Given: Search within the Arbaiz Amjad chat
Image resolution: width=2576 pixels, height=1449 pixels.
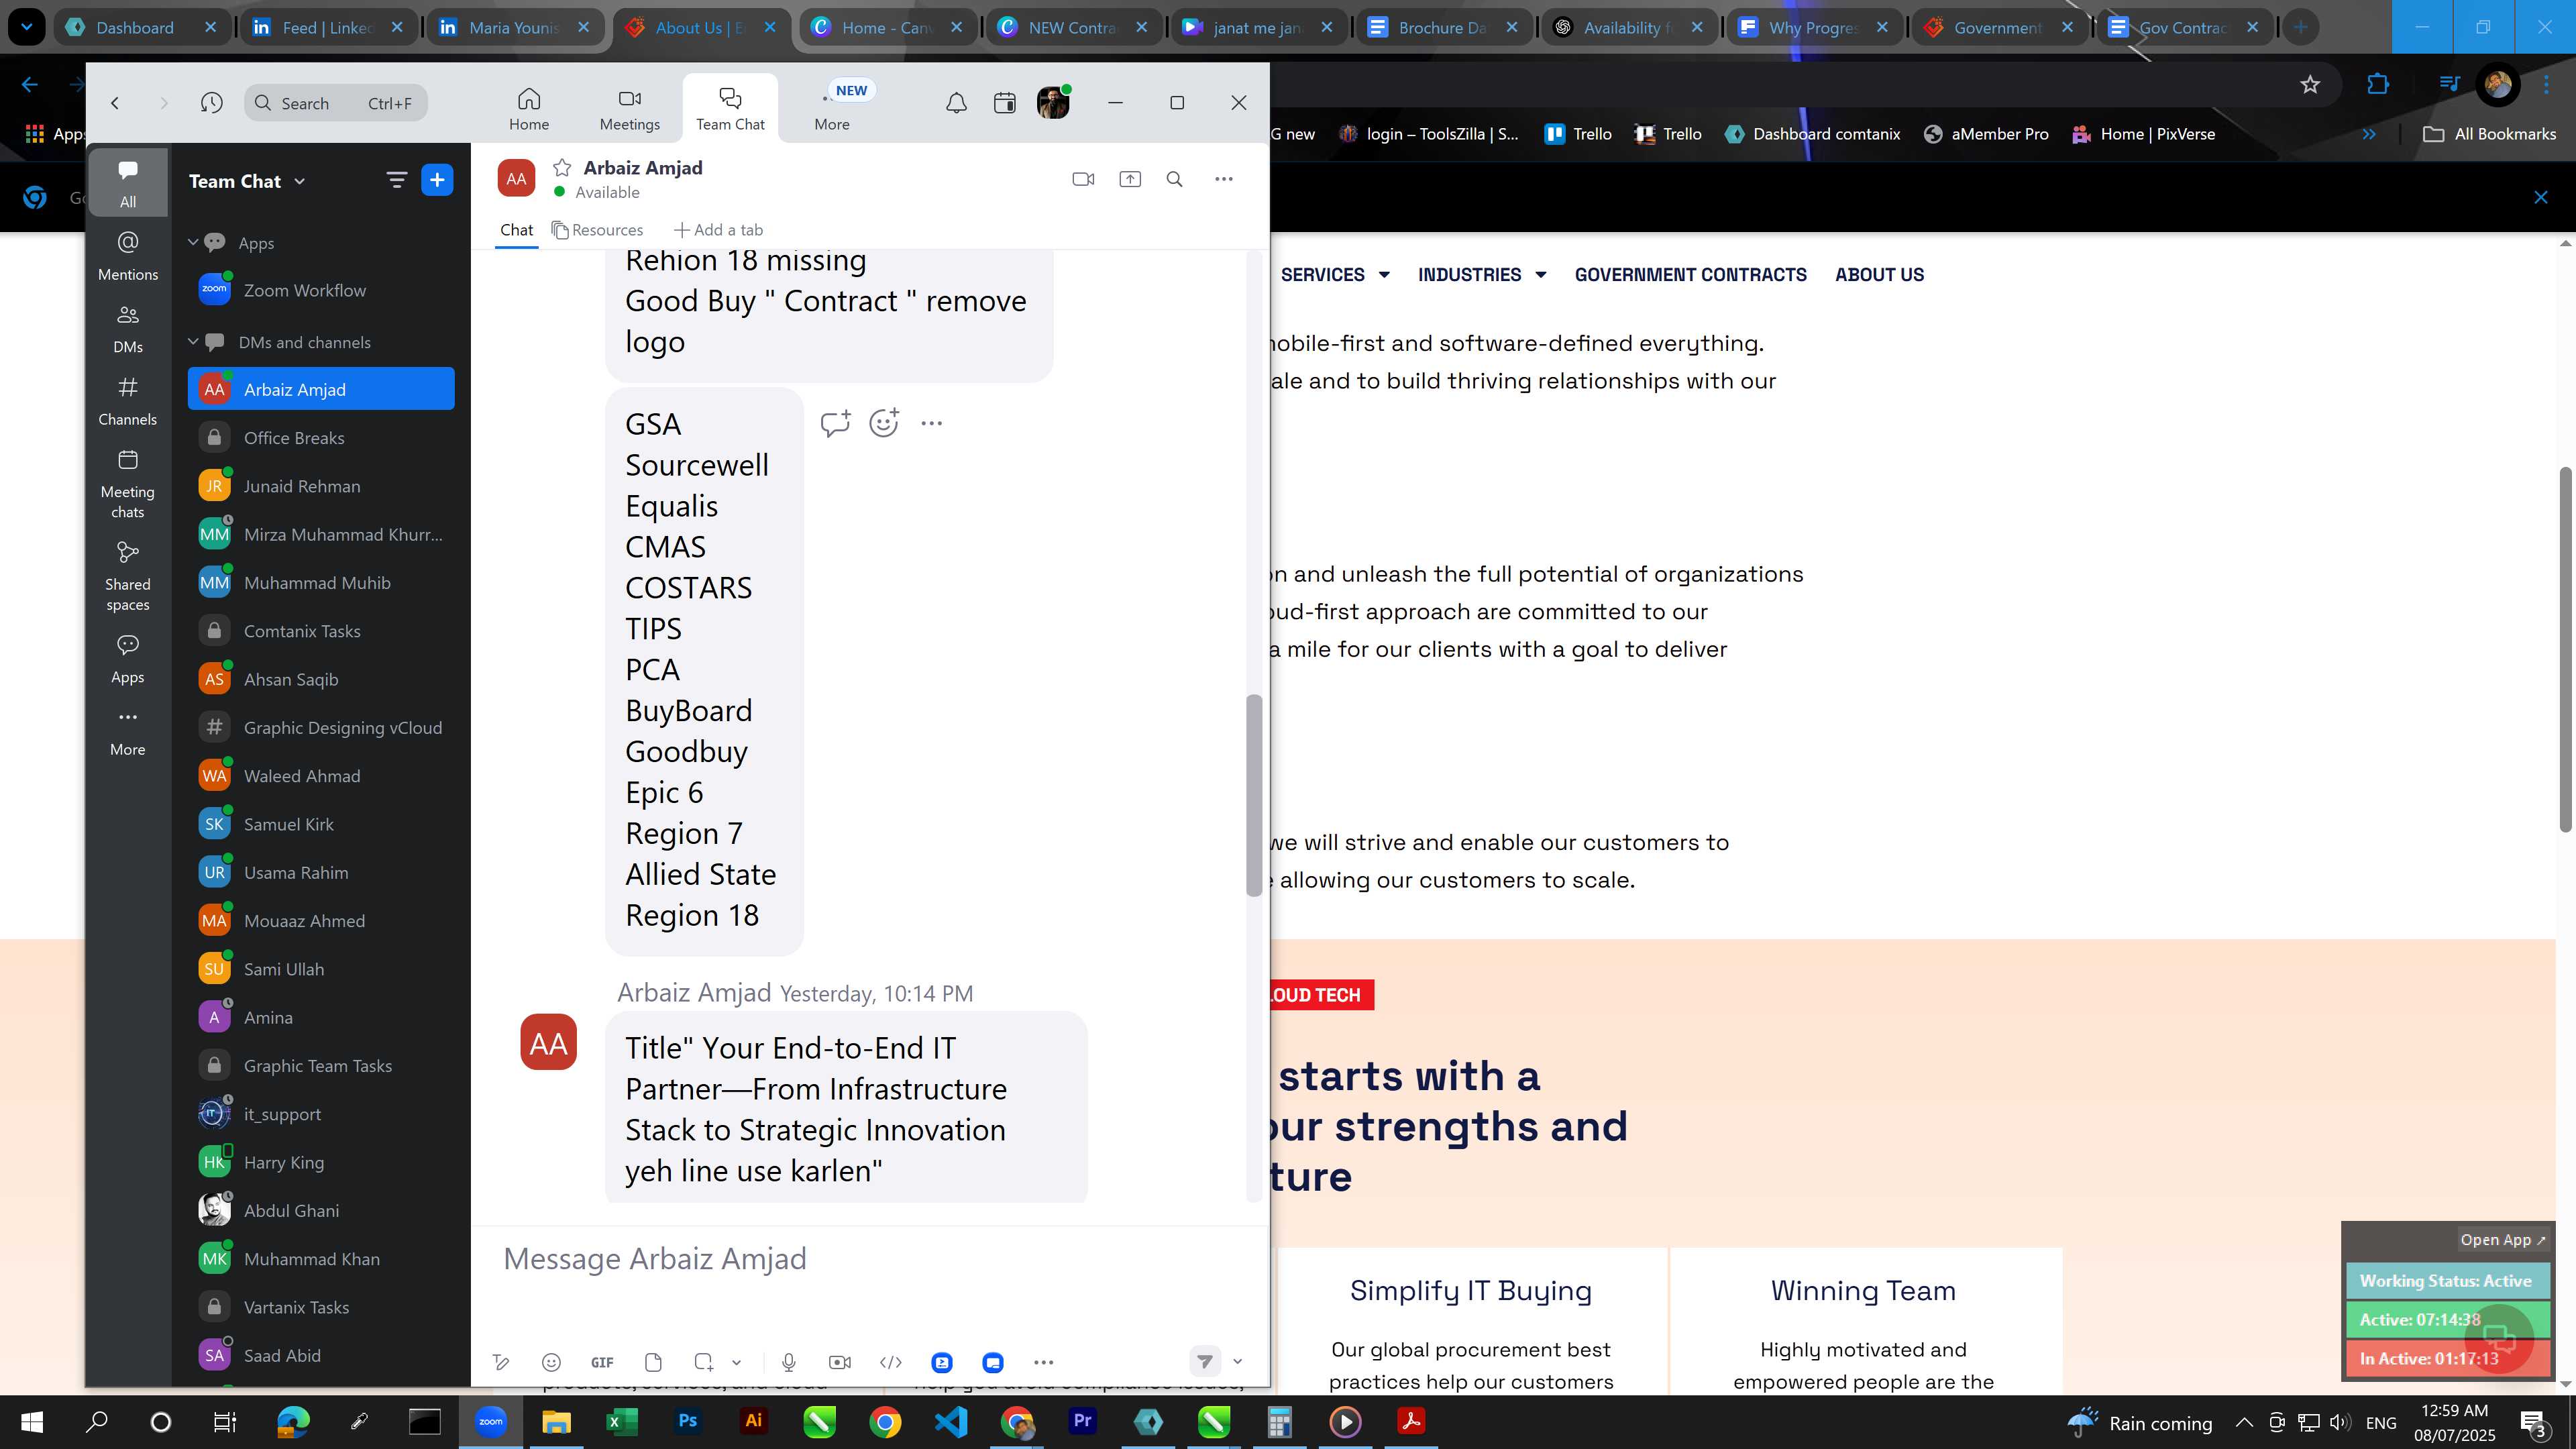Looking at the screenshot, I should (x=1175, y=179).
